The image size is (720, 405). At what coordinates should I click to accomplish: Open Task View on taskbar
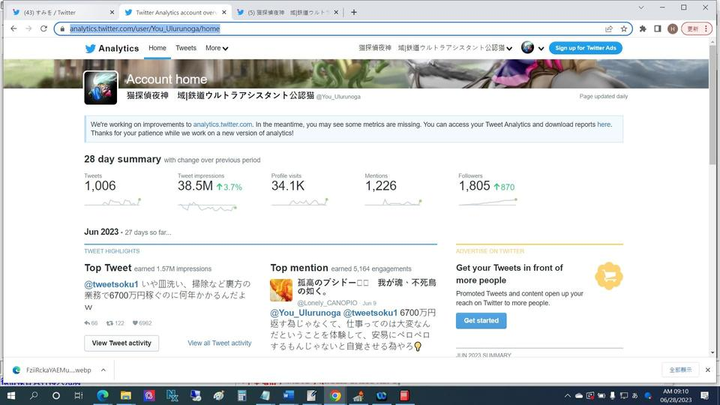point(79,395)
